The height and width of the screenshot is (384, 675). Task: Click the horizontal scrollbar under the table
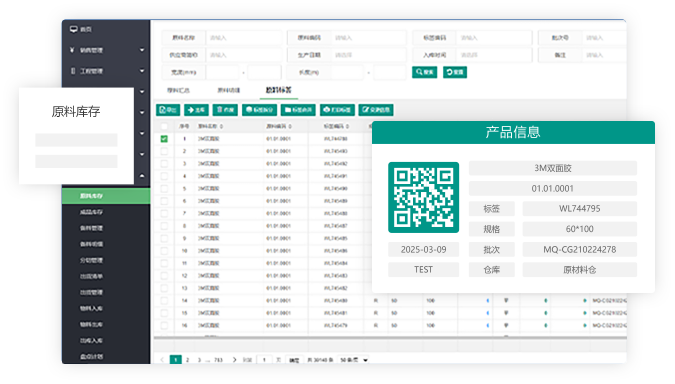point(390,338)
